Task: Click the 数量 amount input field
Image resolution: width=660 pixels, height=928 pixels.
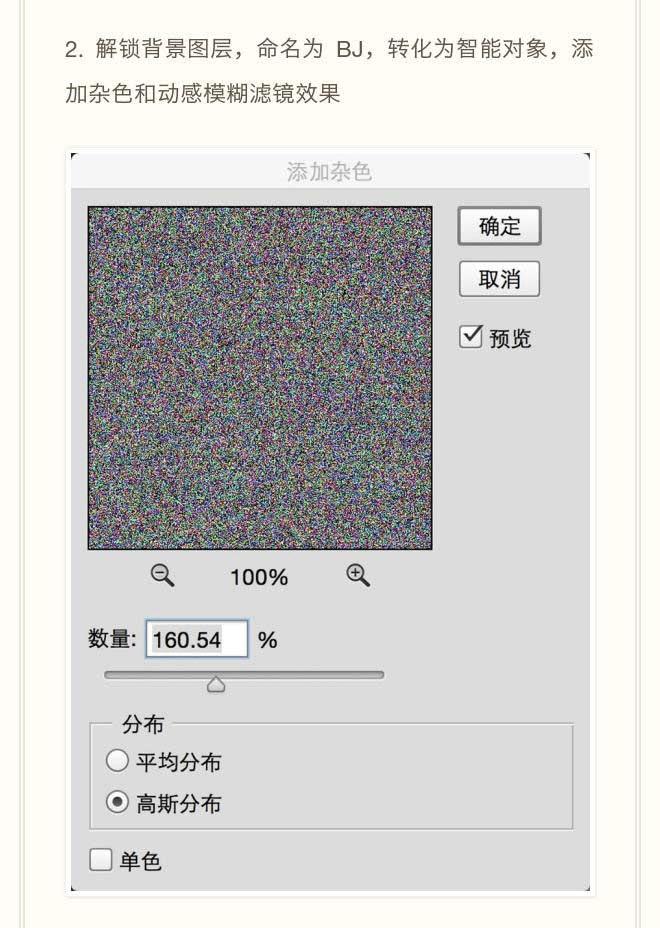Action: [197, 639]
